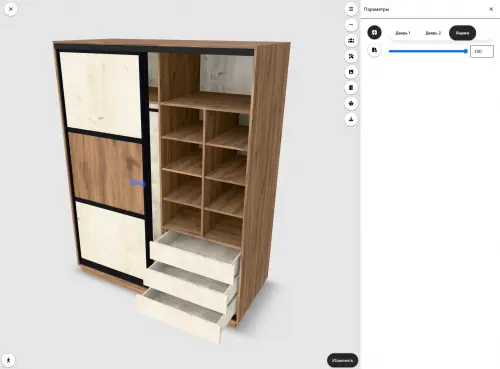This screenshot has height=369, width=500.
Task: Click the bottom cone-shaped icon in the toolbar
Action: pos(351,119)
